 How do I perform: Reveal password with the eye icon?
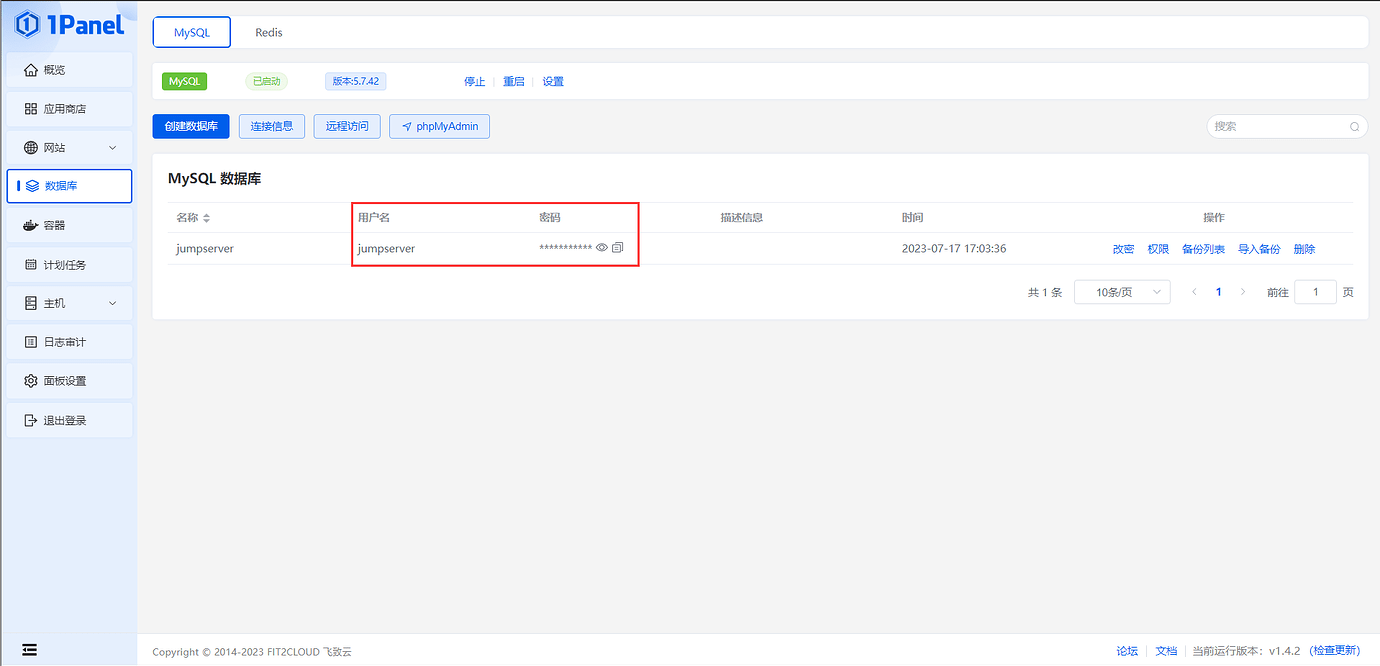click(602, 248)
